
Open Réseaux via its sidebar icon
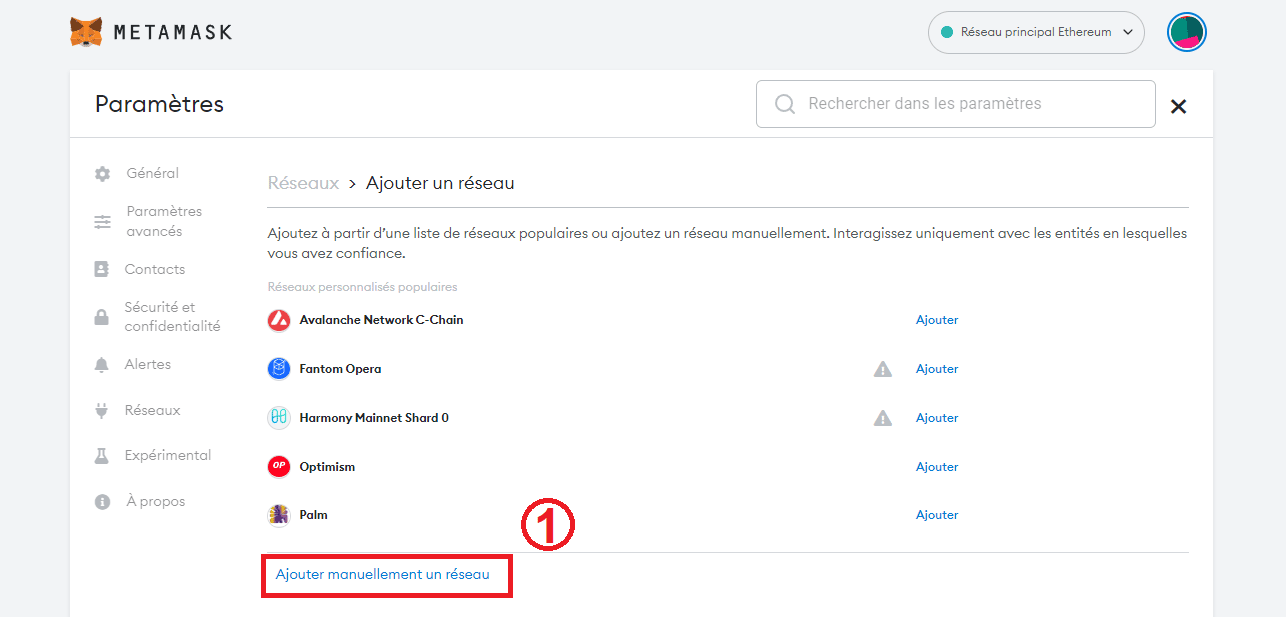tap(102, 410)
